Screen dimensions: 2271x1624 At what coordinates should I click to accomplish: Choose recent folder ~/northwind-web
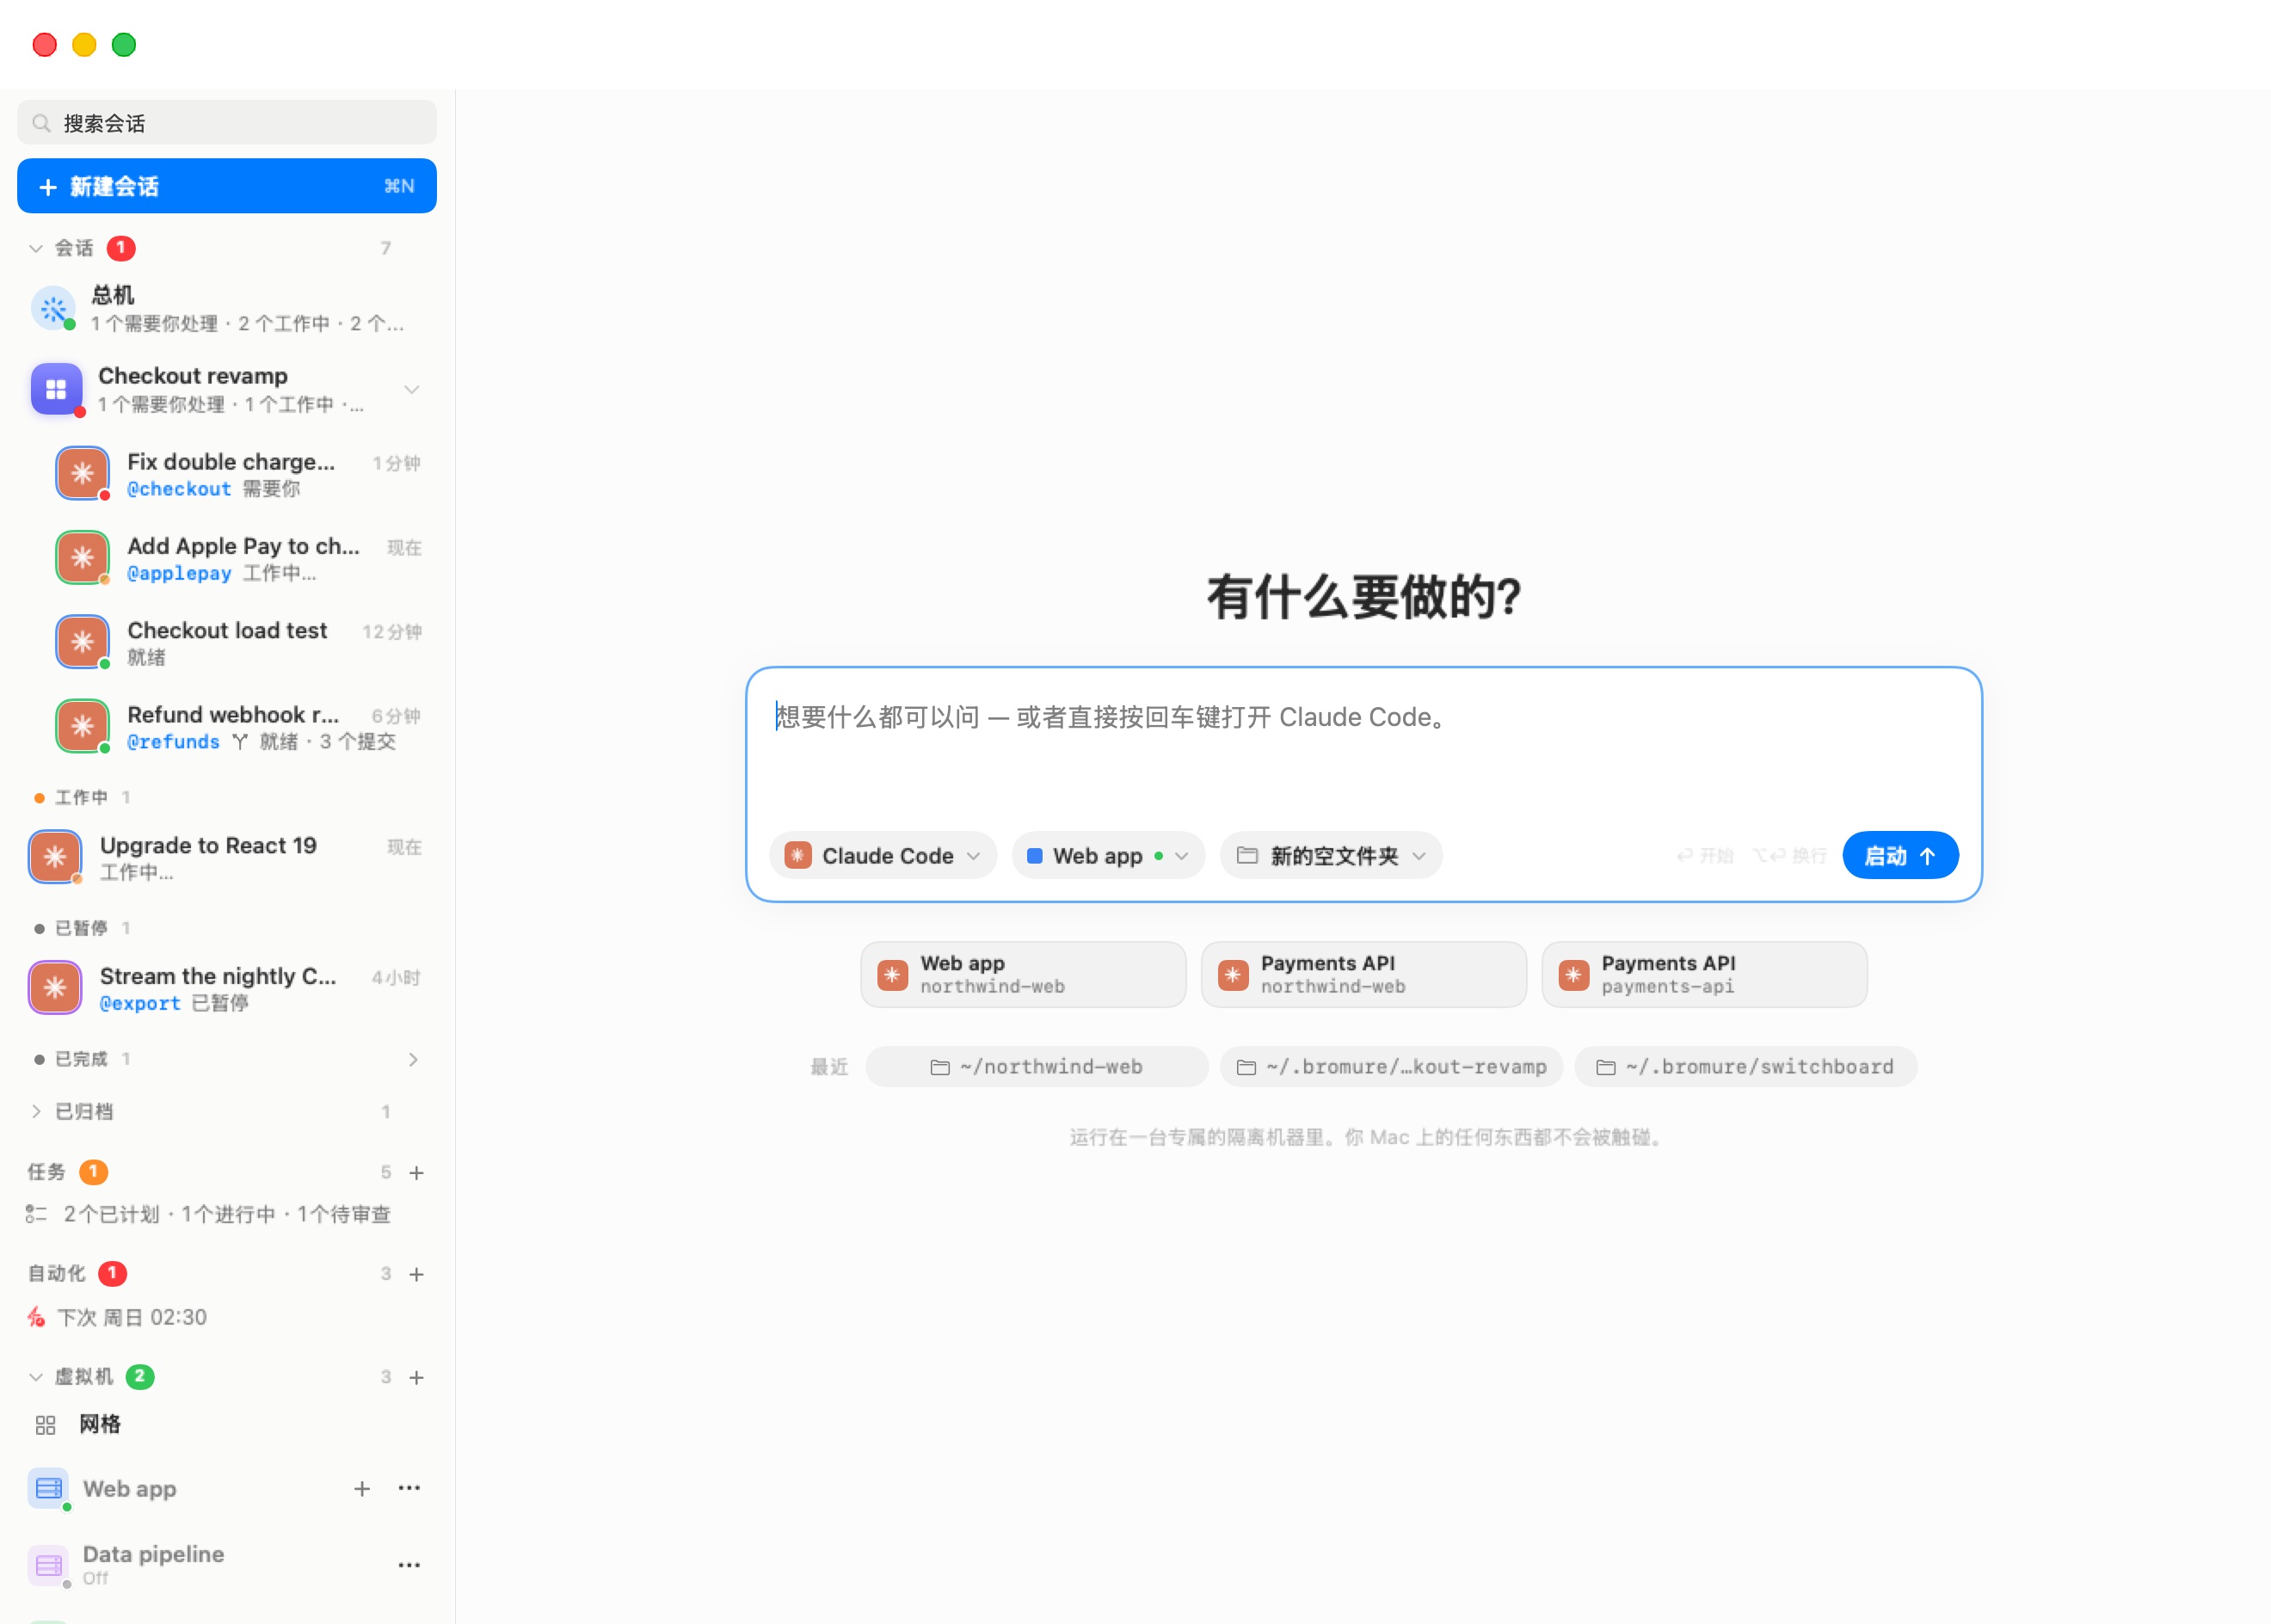[1037, 1067]
